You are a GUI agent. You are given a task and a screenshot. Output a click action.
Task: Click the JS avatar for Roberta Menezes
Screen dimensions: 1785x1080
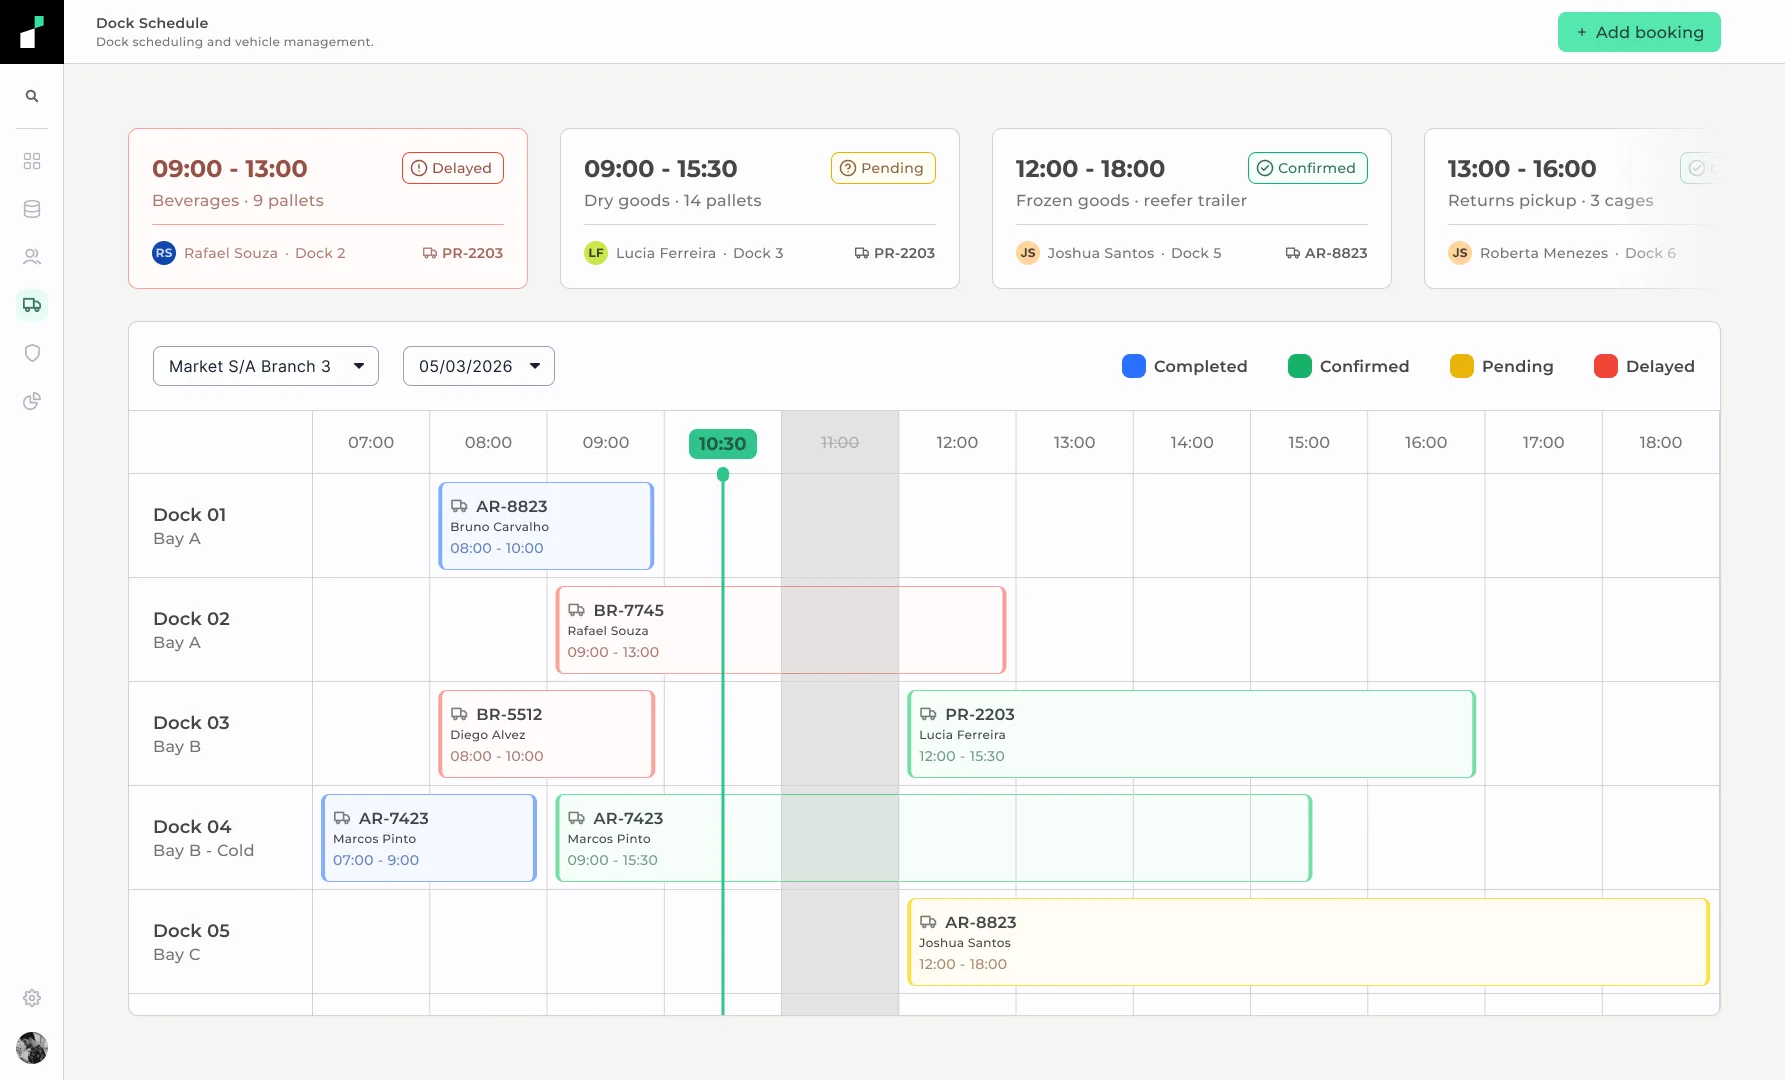coord(1460,253)
